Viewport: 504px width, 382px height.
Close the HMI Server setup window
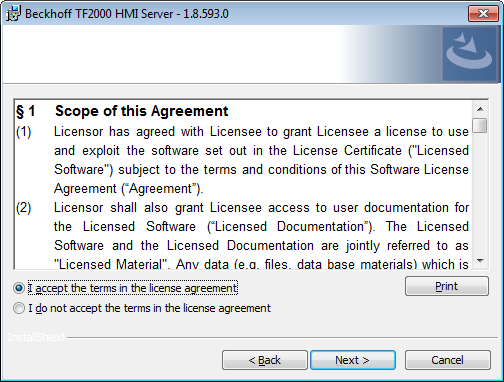tap(483, 14)
